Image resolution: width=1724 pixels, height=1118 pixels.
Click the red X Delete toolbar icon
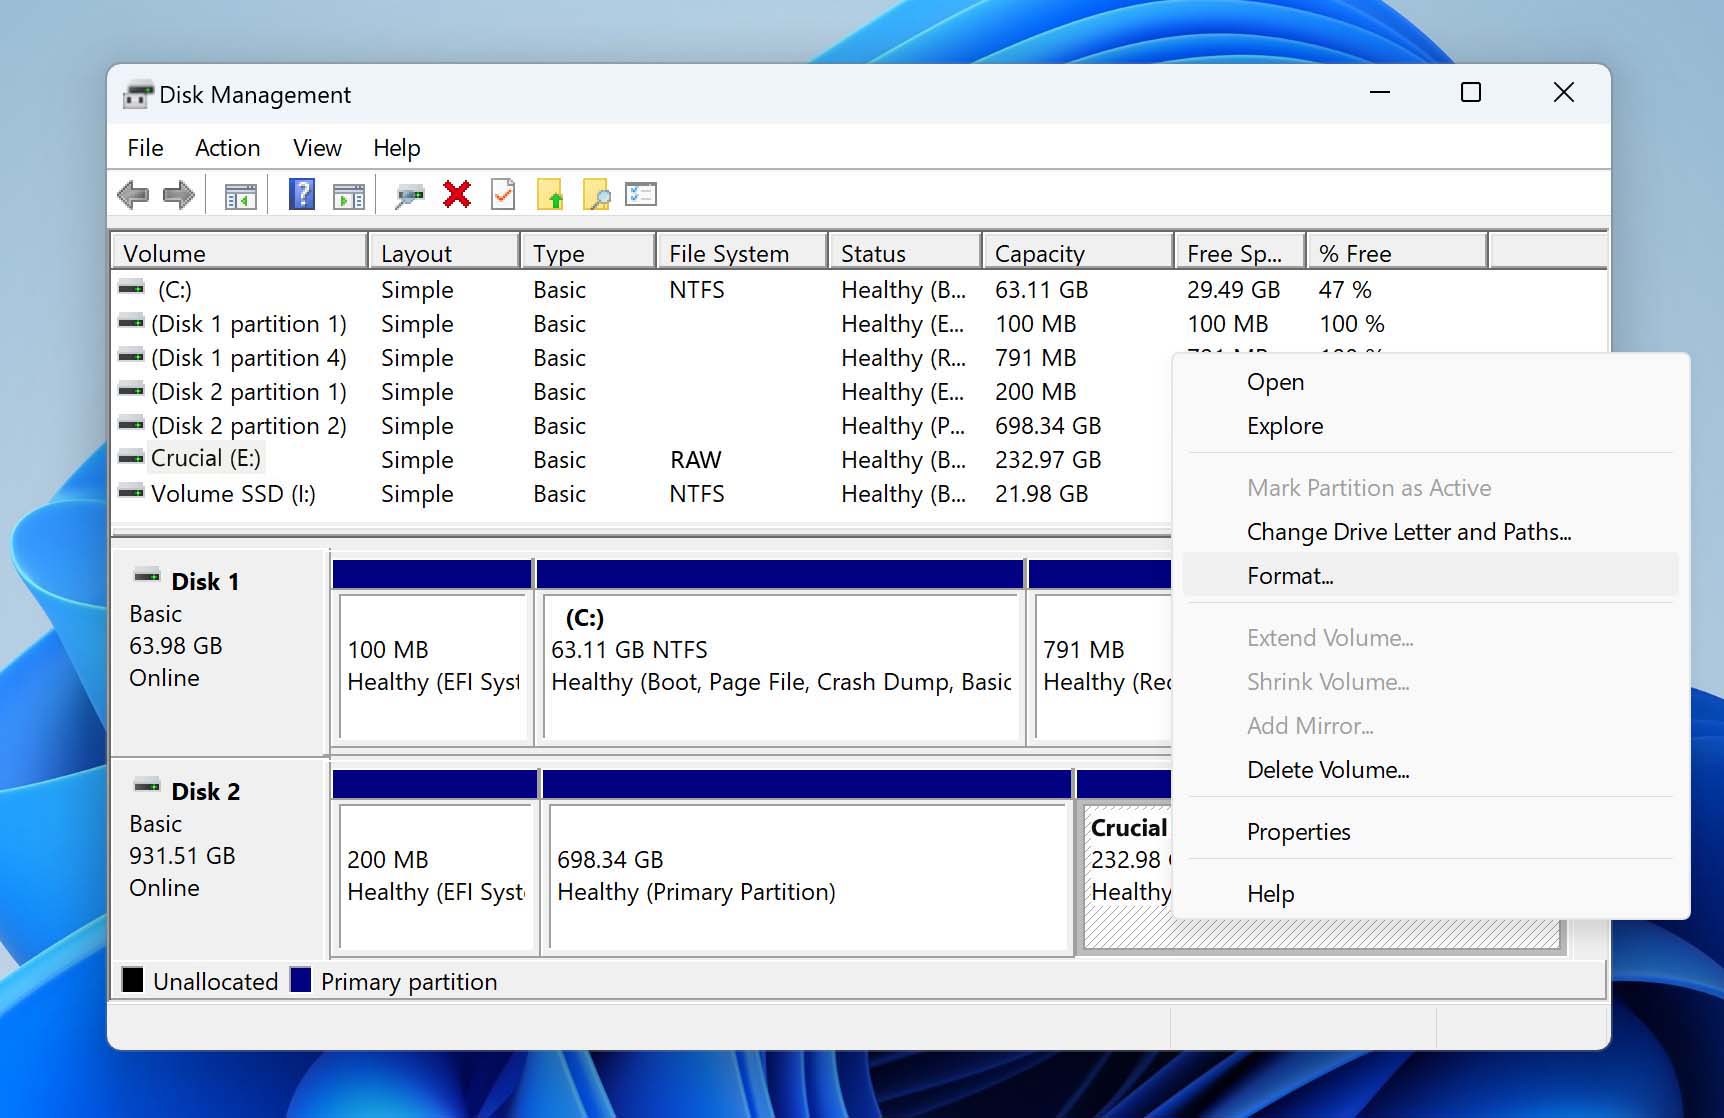(457, 194)
